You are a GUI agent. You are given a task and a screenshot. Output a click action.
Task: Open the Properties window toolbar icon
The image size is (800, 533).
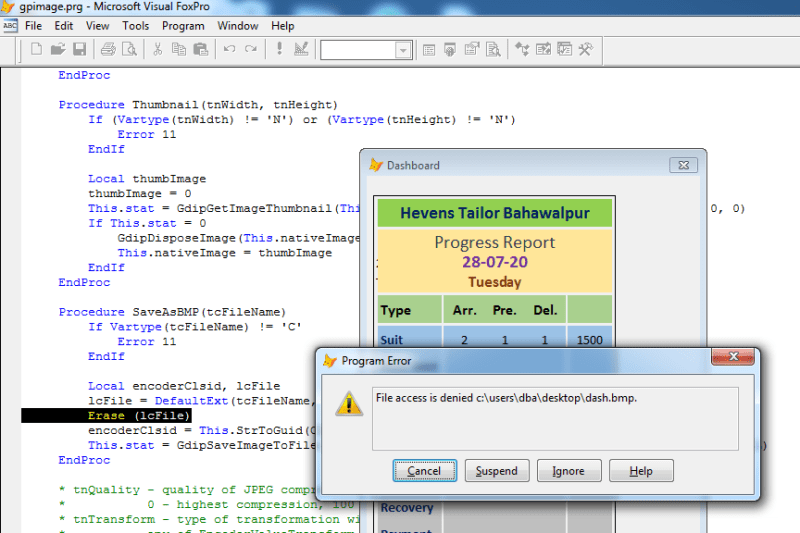[472, 50]
